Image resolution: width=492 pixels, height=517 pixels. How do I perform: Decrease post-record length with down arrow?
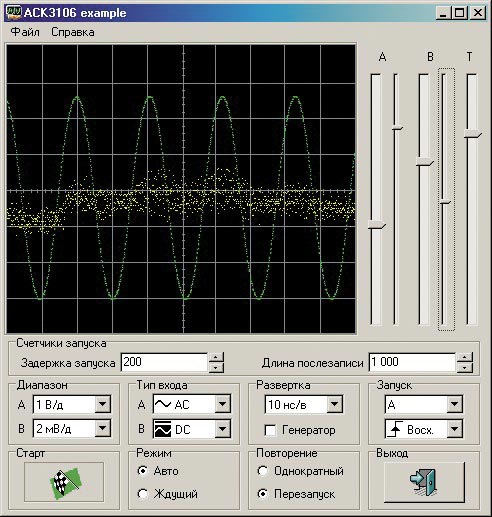click(465, 367)
